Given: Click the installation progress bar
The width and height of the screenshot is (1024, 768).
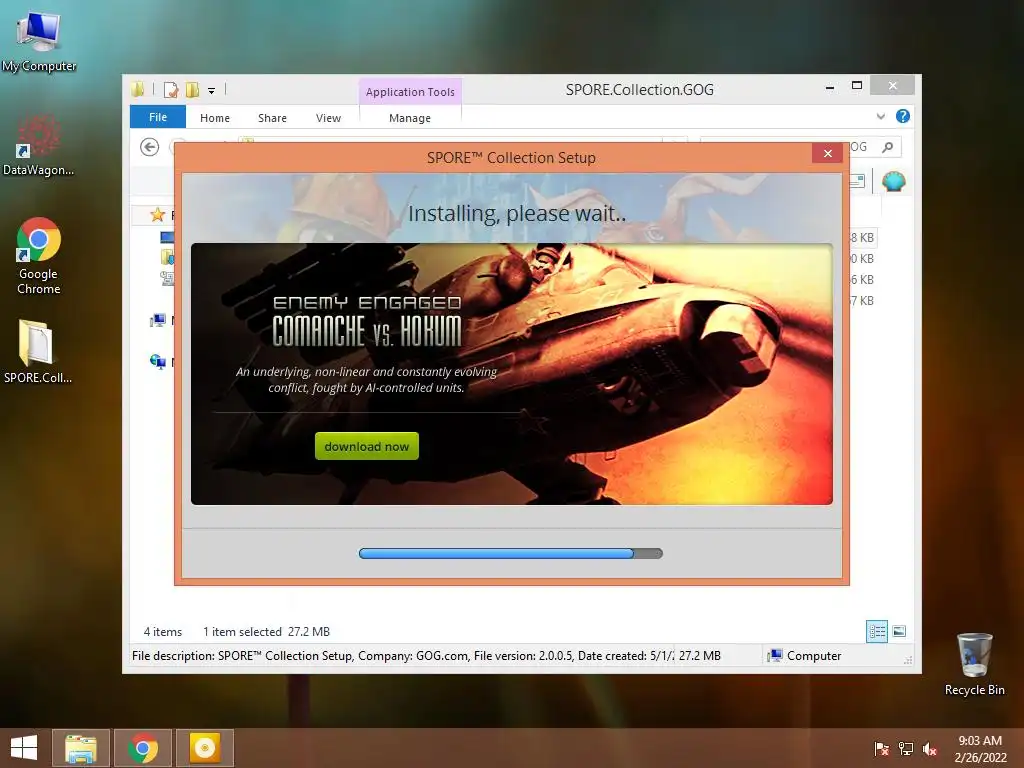Looking at the screenshot, I should pos(511,553).
